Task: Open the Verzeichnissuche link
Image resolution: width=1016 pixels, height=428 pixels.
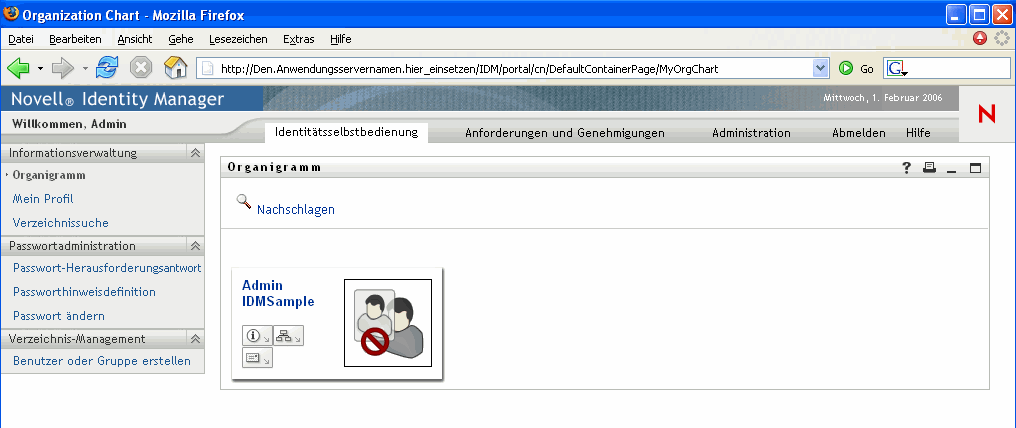Action: pyautogui.click(x=61, y=223)
